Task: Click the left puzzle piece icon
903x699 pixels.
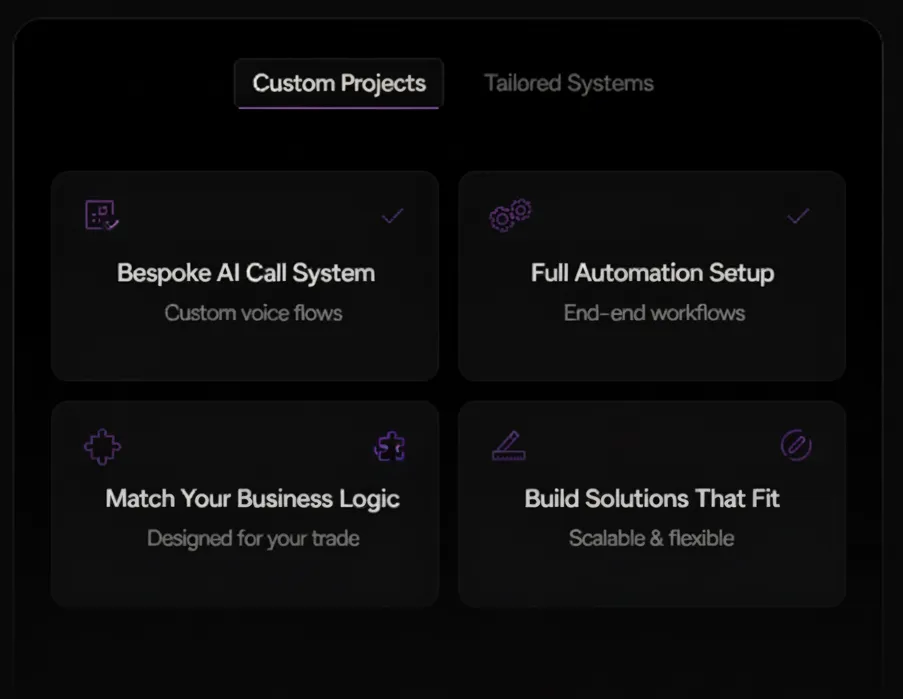Action: click(x=103, y=446)
